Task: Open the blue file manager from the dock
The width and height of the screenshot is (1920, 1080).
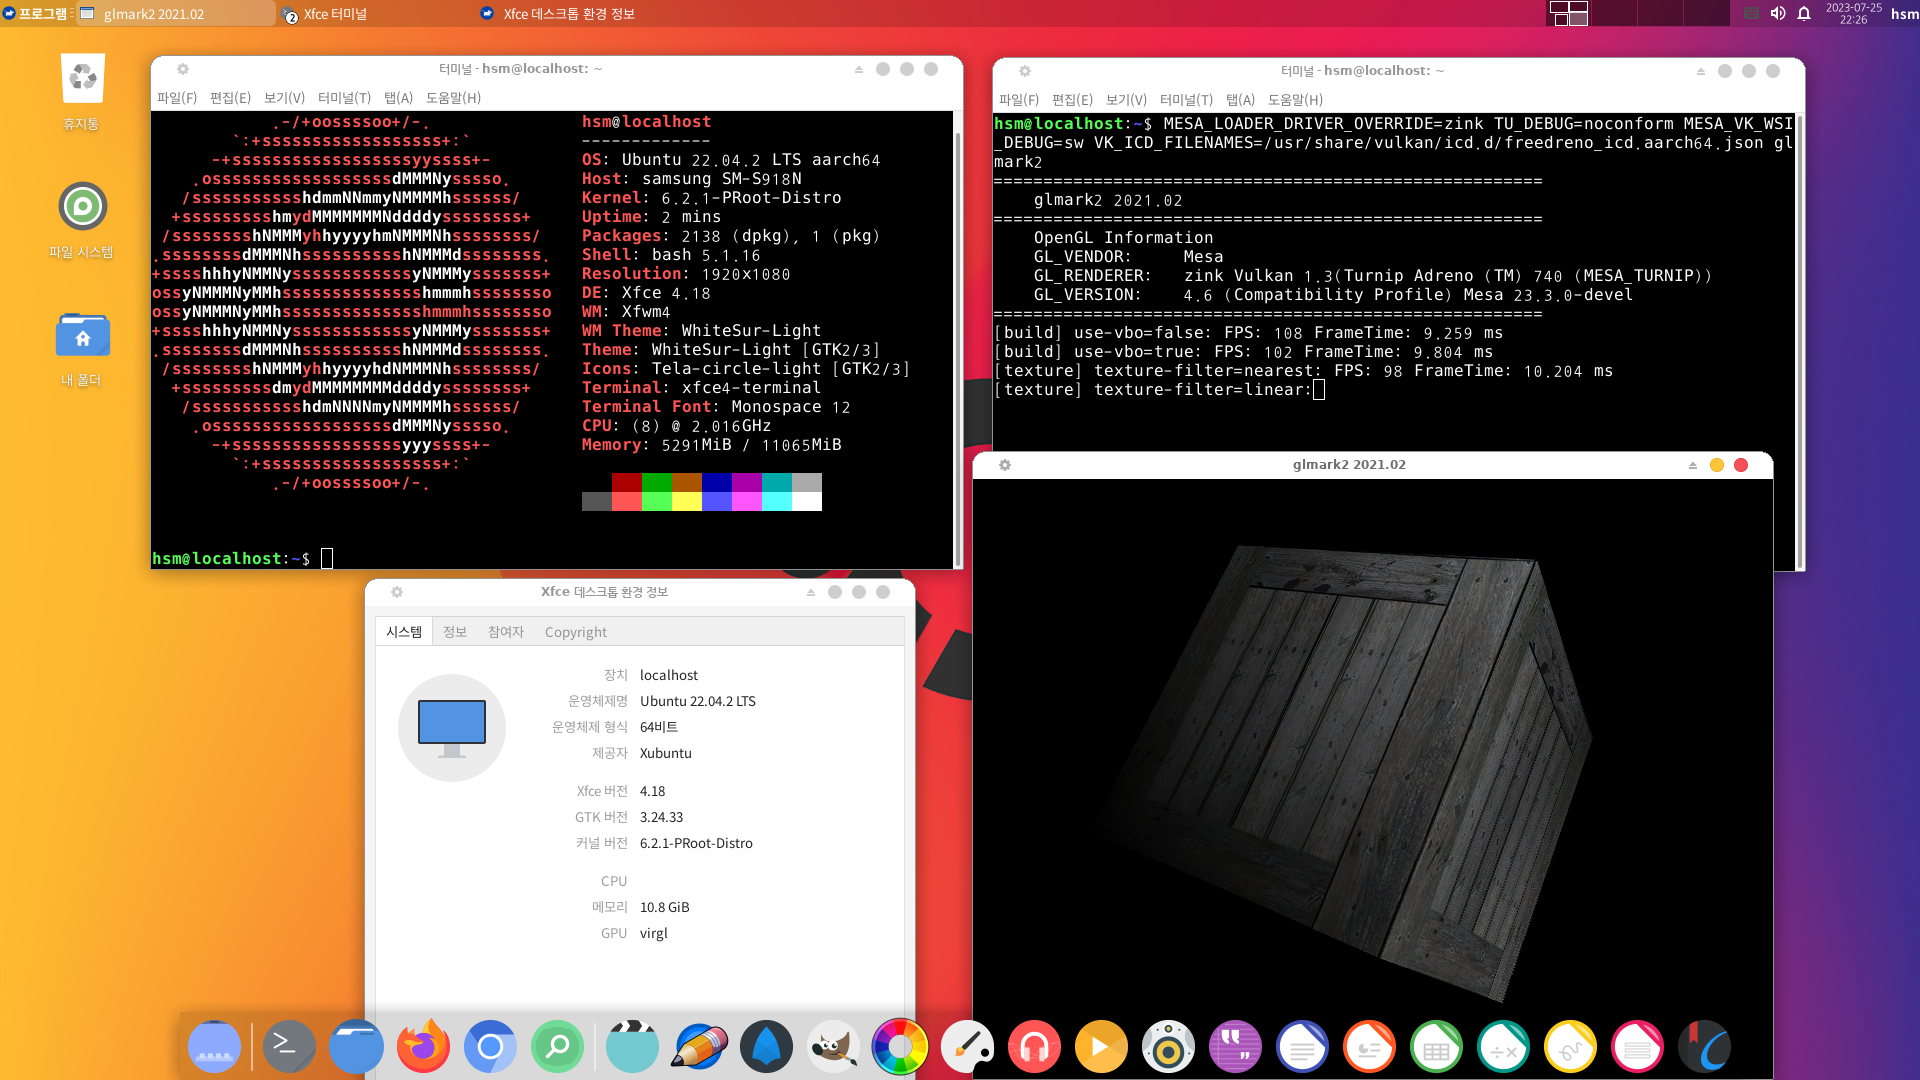Action: 356,1047
